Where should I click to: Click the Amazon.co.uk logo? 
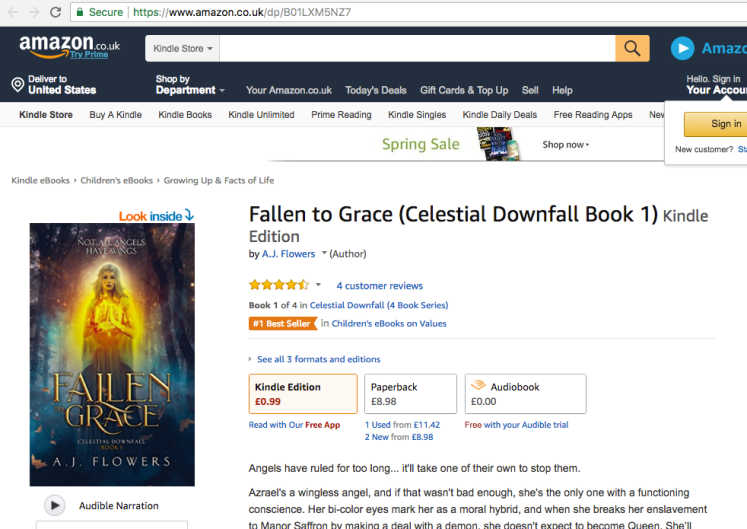(70, 47)
